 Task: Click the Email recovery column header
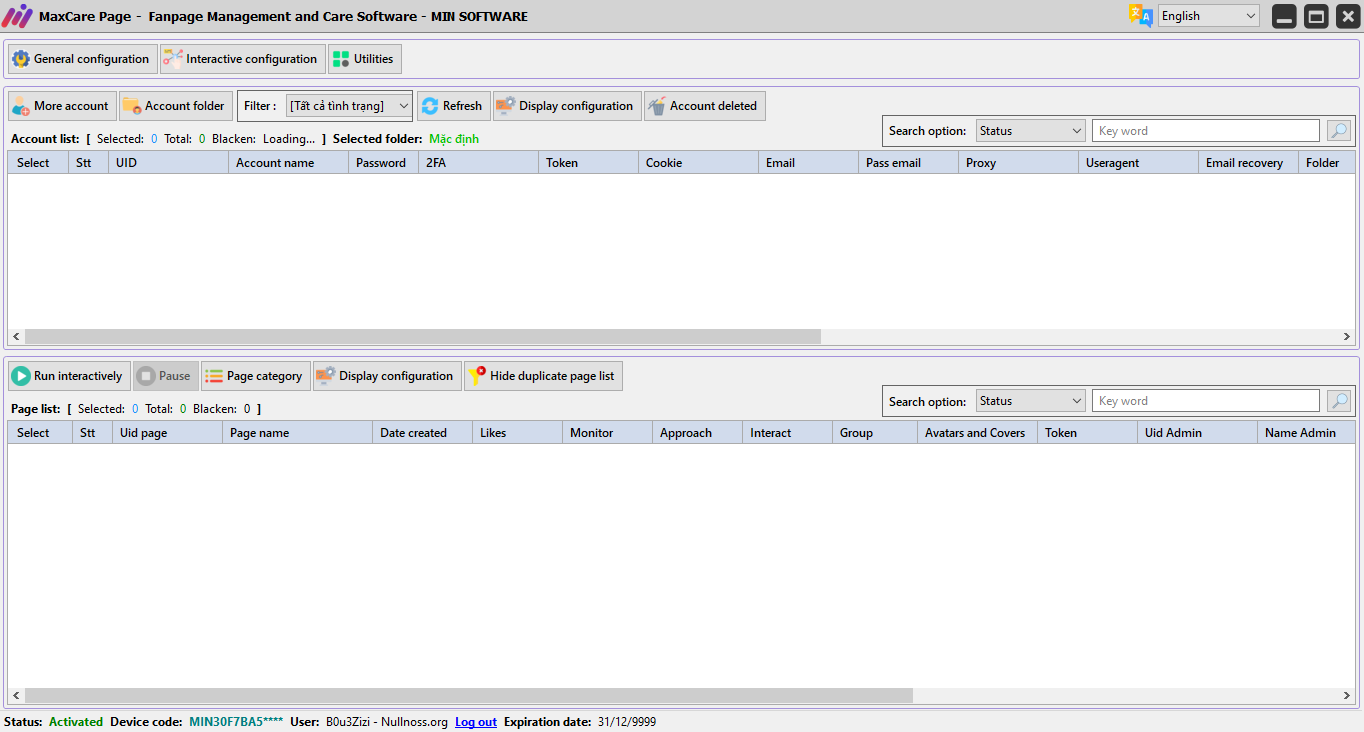(x=1248, y=163)
